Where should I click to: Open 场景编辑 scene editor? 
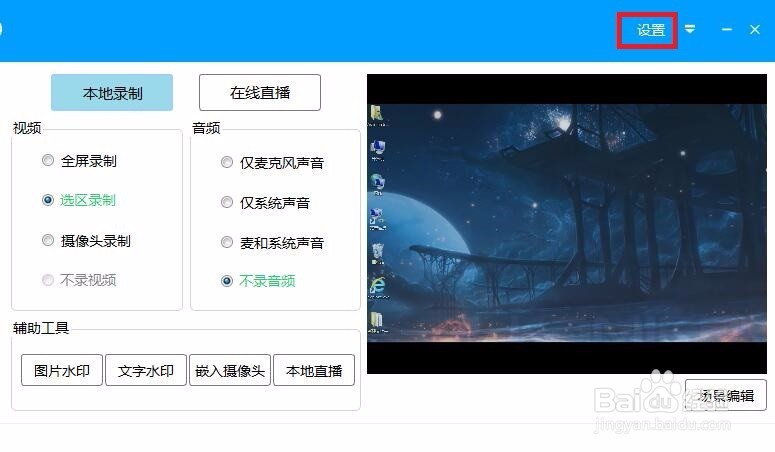[x=726, y=395]
